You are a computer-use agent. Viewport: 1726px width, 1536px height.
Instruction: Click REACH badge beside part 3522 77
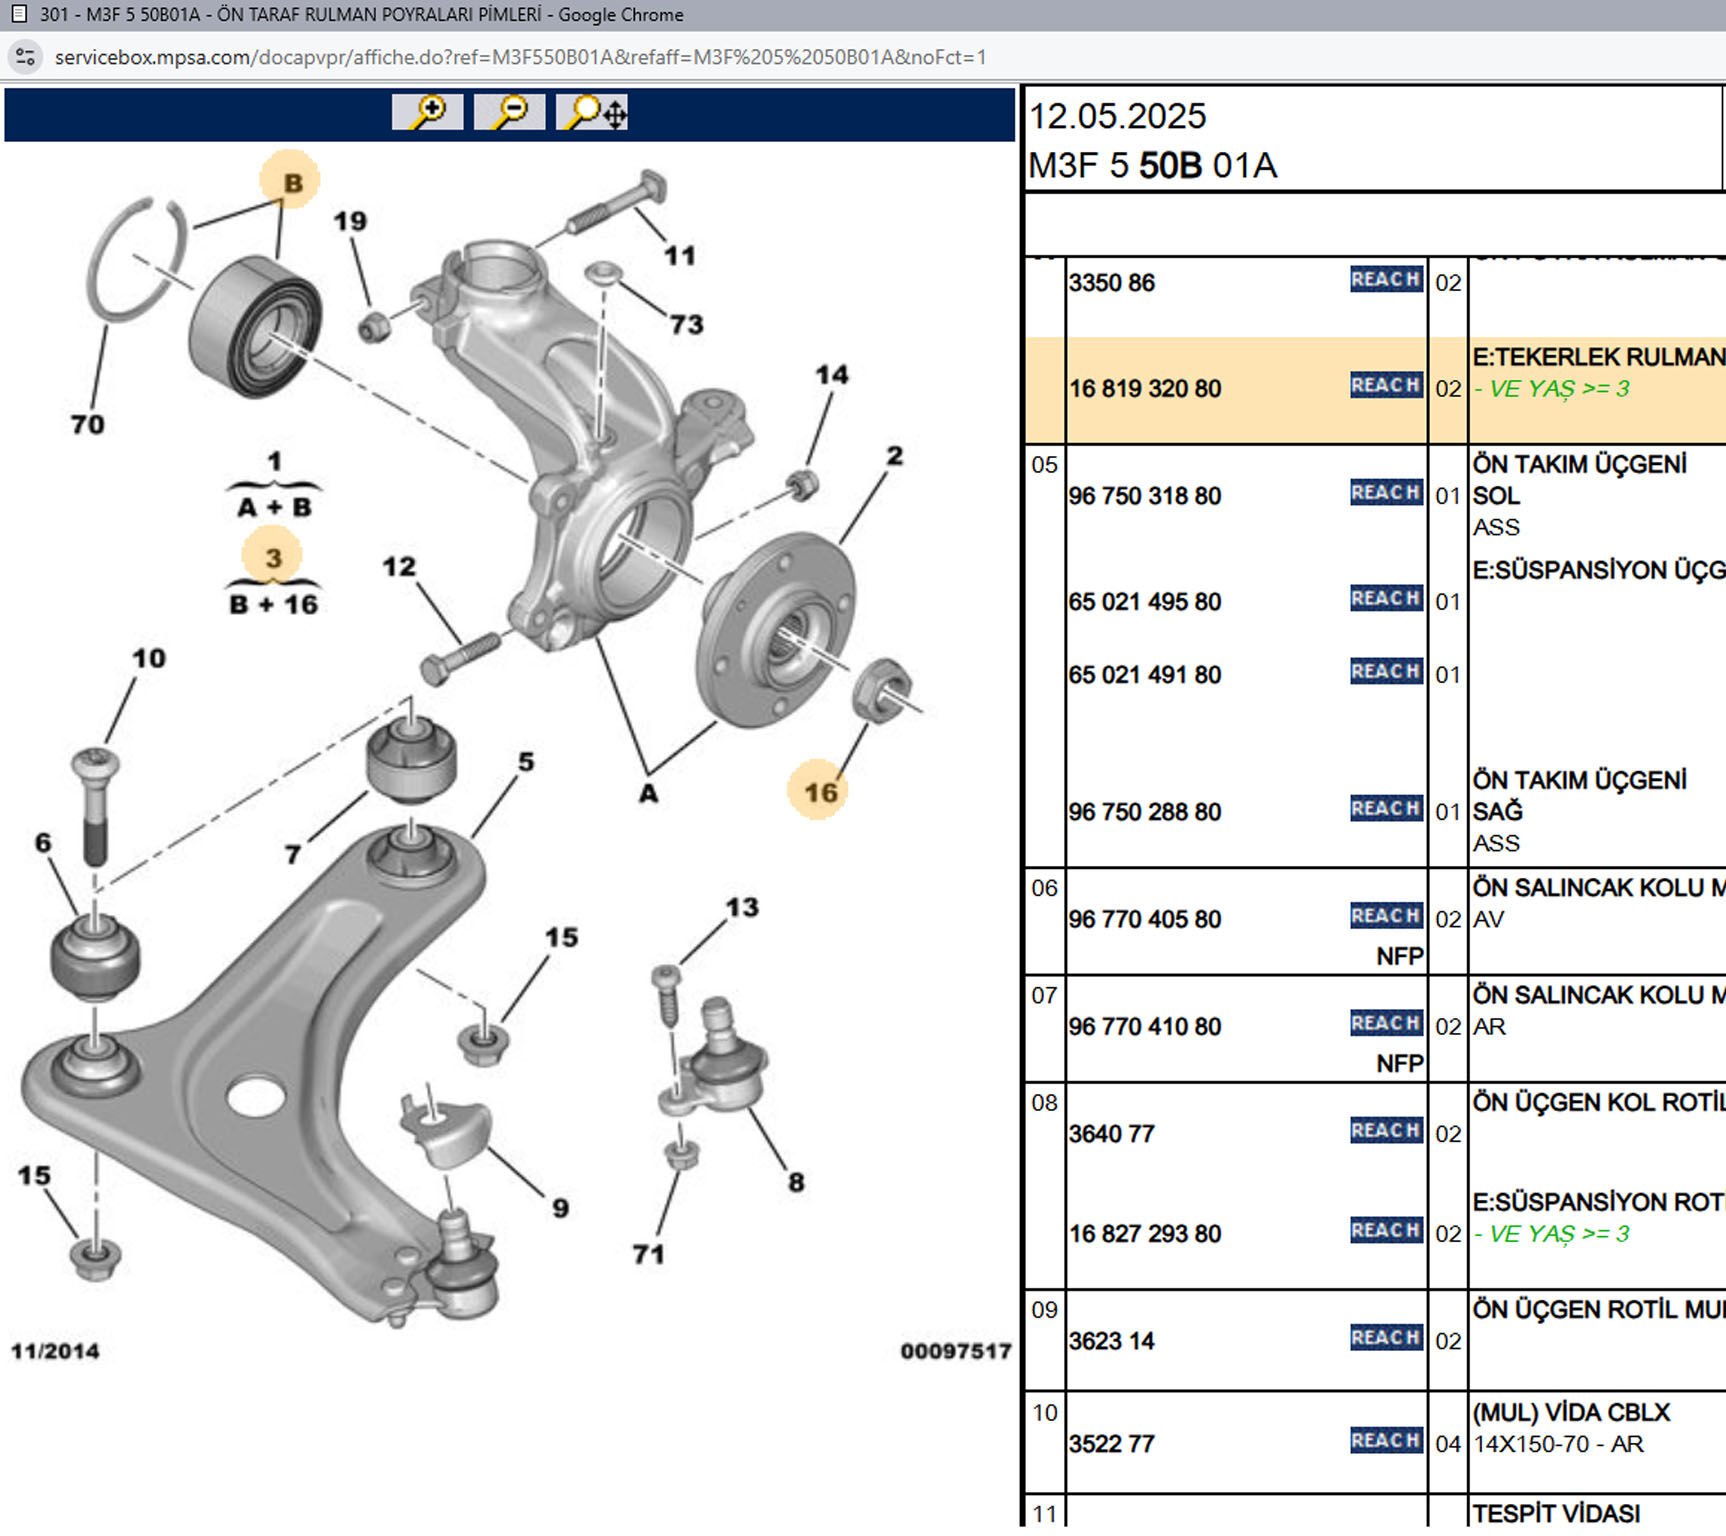point(1385,1441)
